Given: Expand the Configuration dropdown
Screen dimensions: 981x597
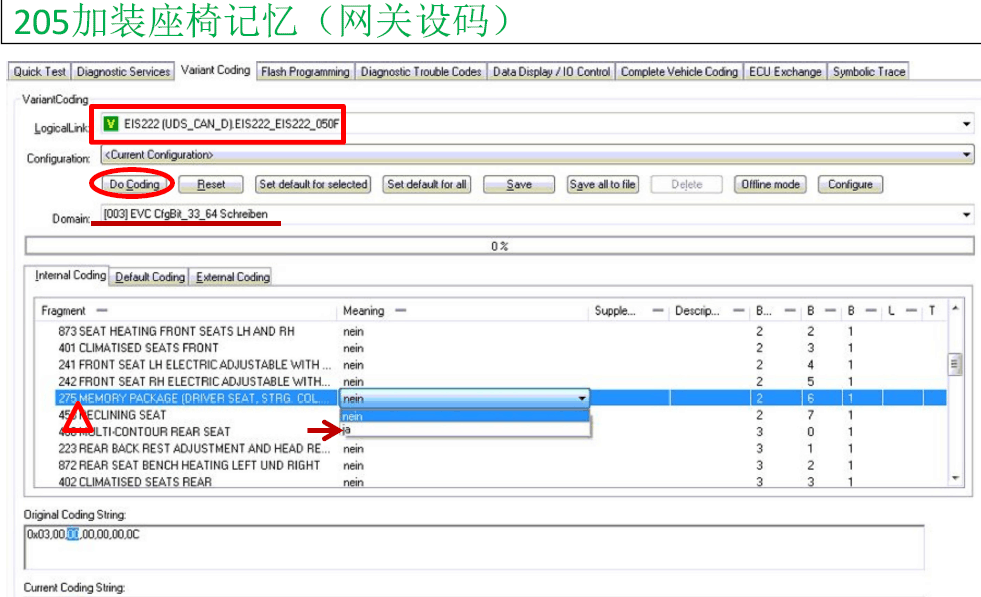Looking at the screenshot, I should pyautogui.click(x=966, y=155).
